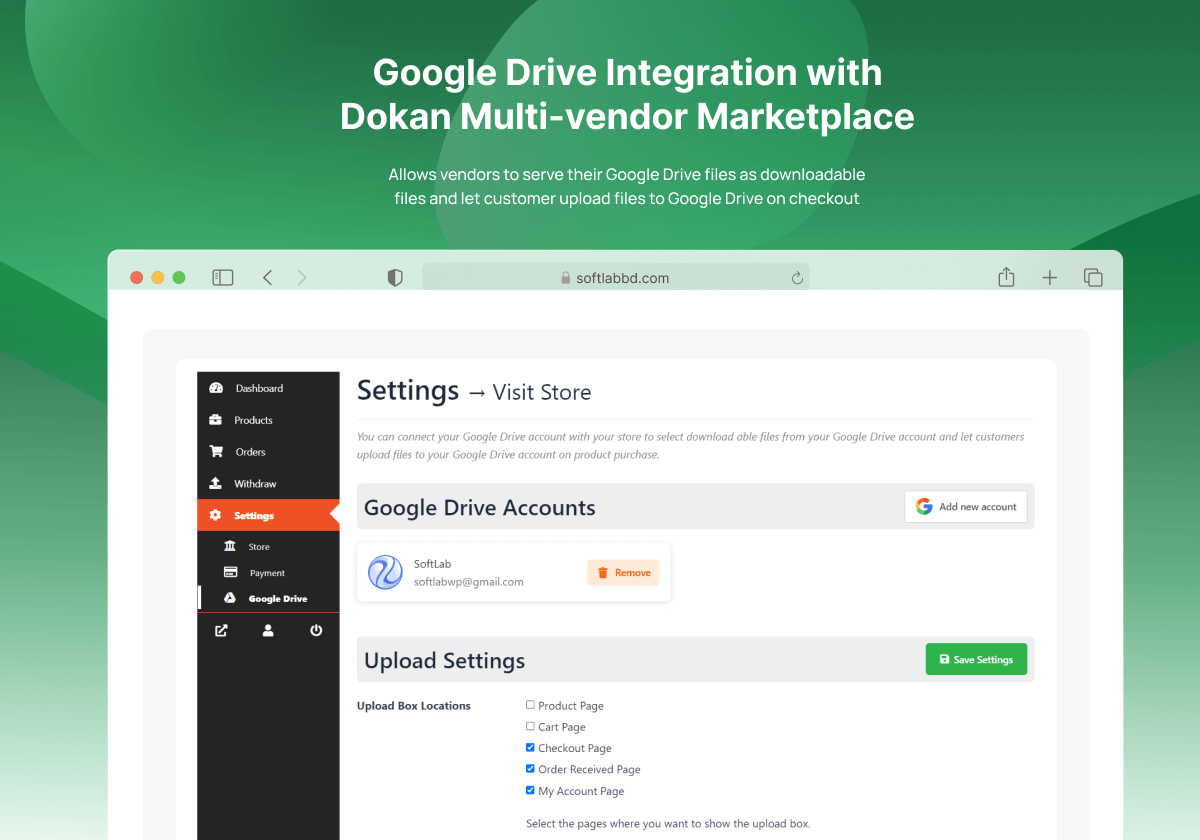The height and width of the screenshot is (840, 1200).
Task: Uncheck the Order Received Page checkbox
Action: pos(530,769)
